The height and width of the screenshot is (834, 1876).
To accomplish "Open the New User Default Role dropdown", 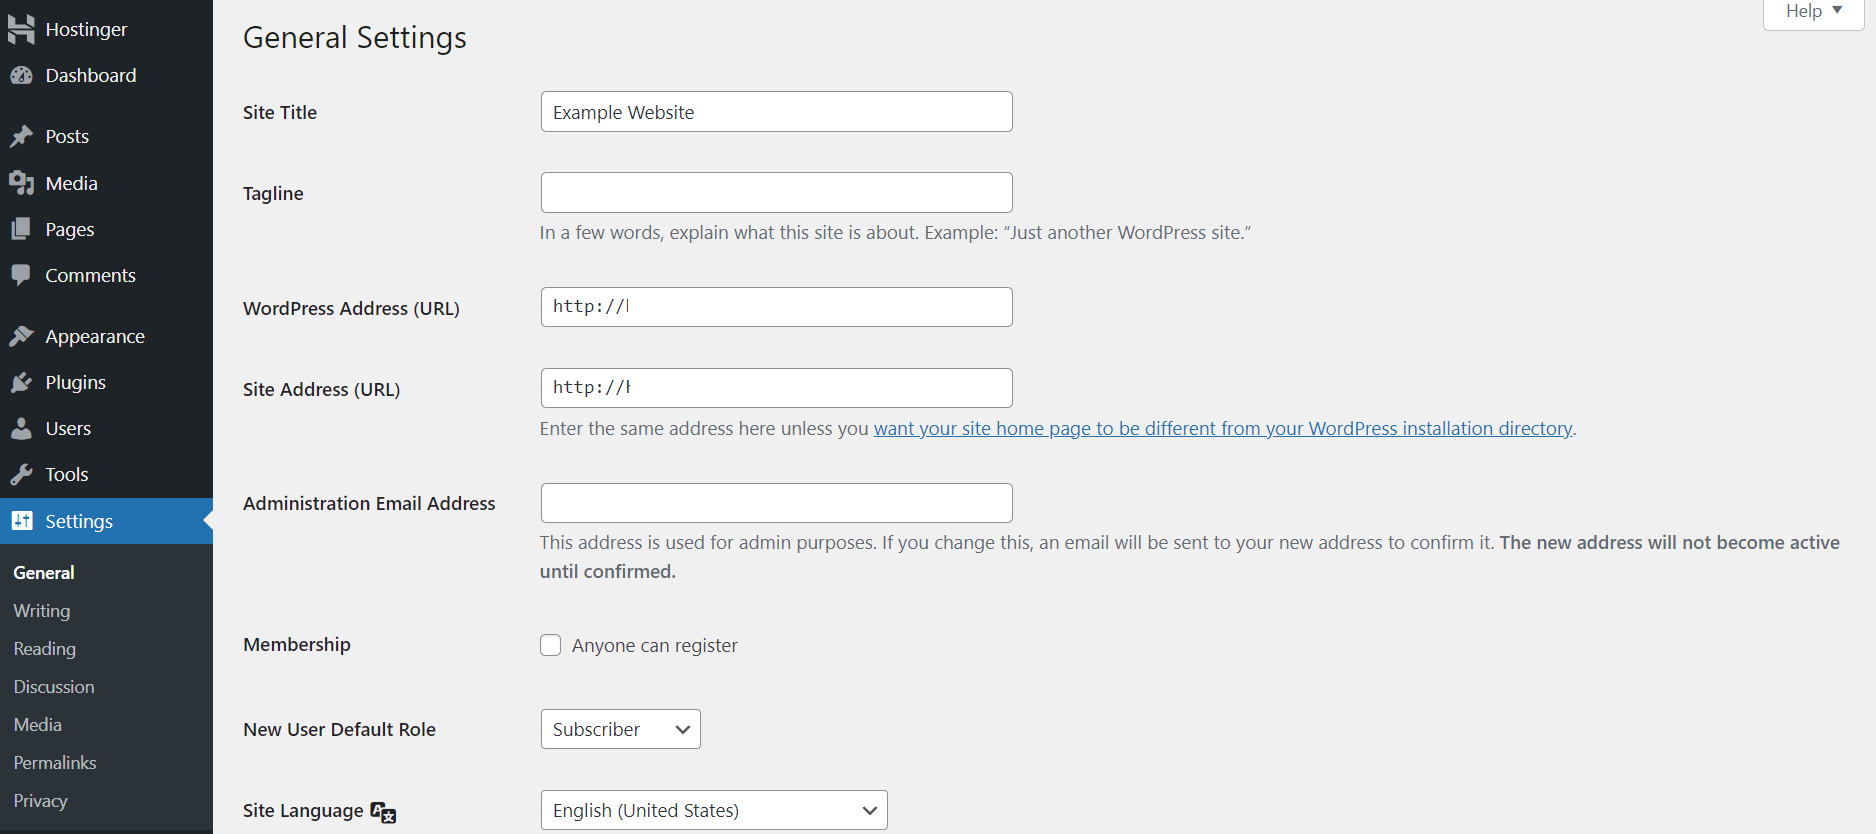I will point(620,729).
